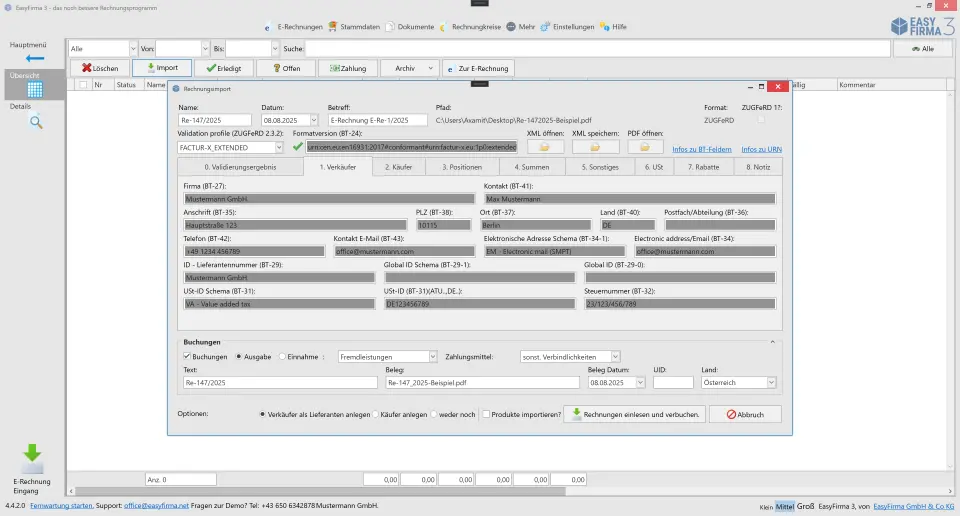Click the Name field showing Re-147/2025
This screenshot has width=960, height=516.
[x=215, y=120]
